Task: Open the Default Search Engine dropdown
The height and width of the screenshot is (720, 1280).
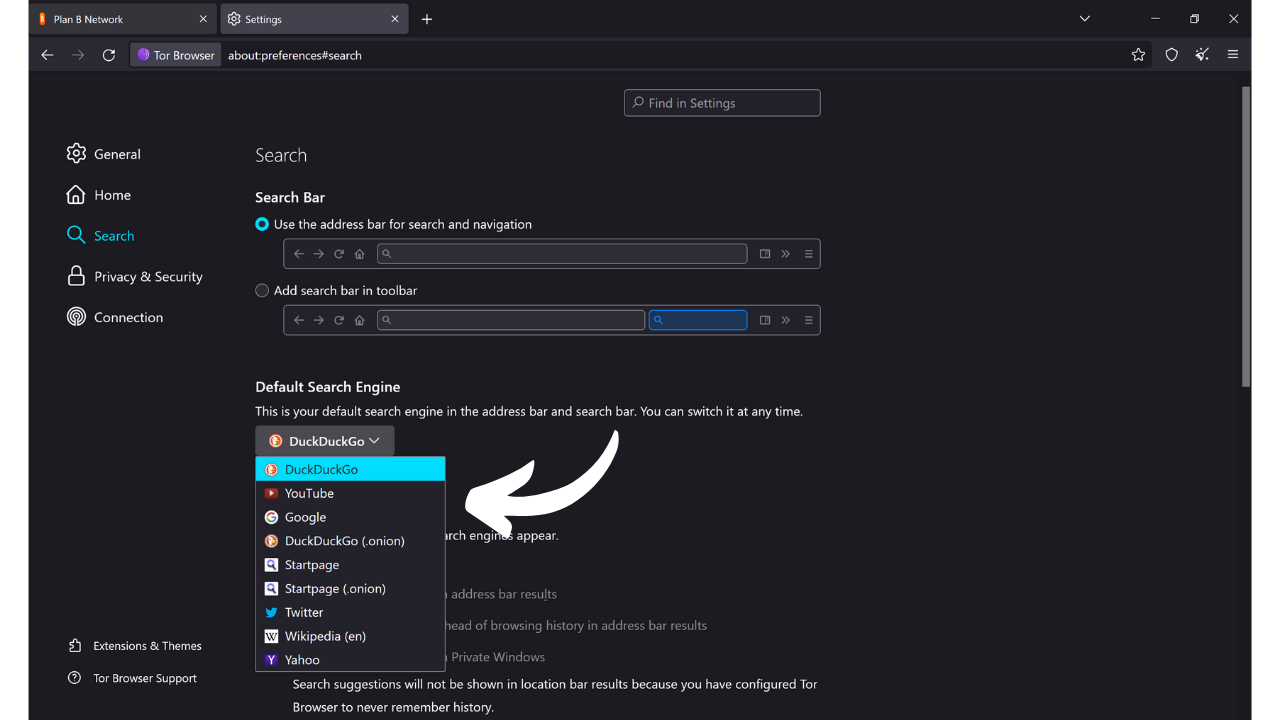Action: (x=324, y=440)
